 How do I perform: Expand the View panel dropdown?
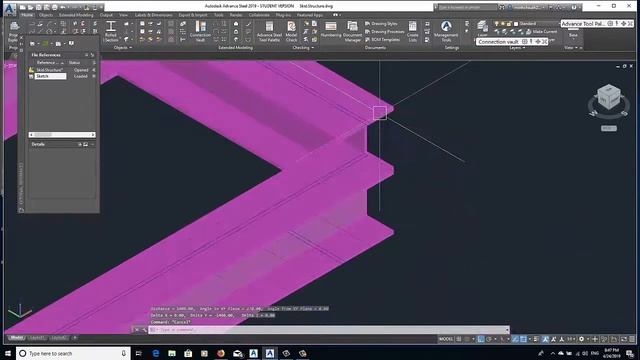coord(571,48)
